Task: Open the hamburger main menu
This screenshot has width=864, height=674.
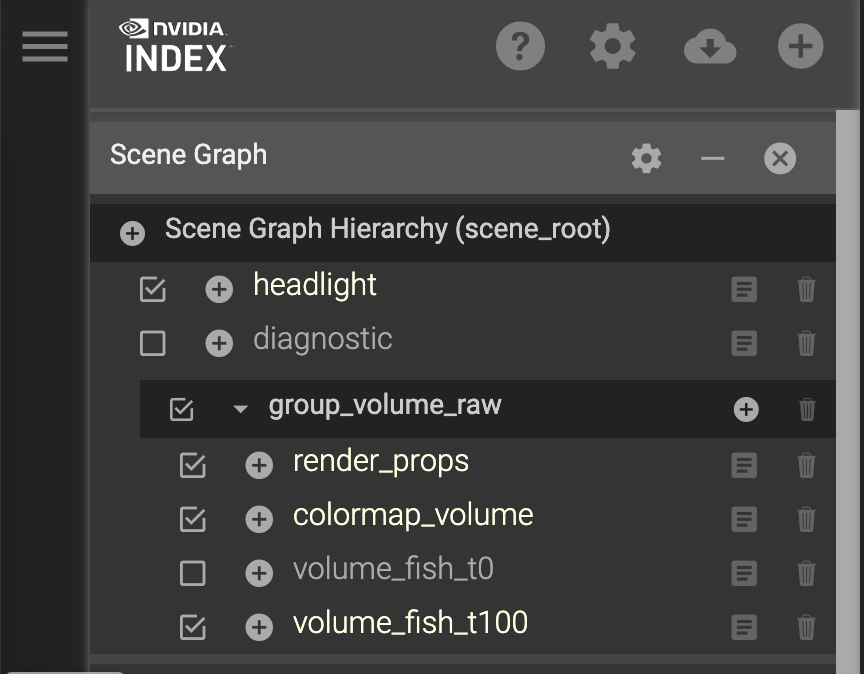Action: (45, 46)
